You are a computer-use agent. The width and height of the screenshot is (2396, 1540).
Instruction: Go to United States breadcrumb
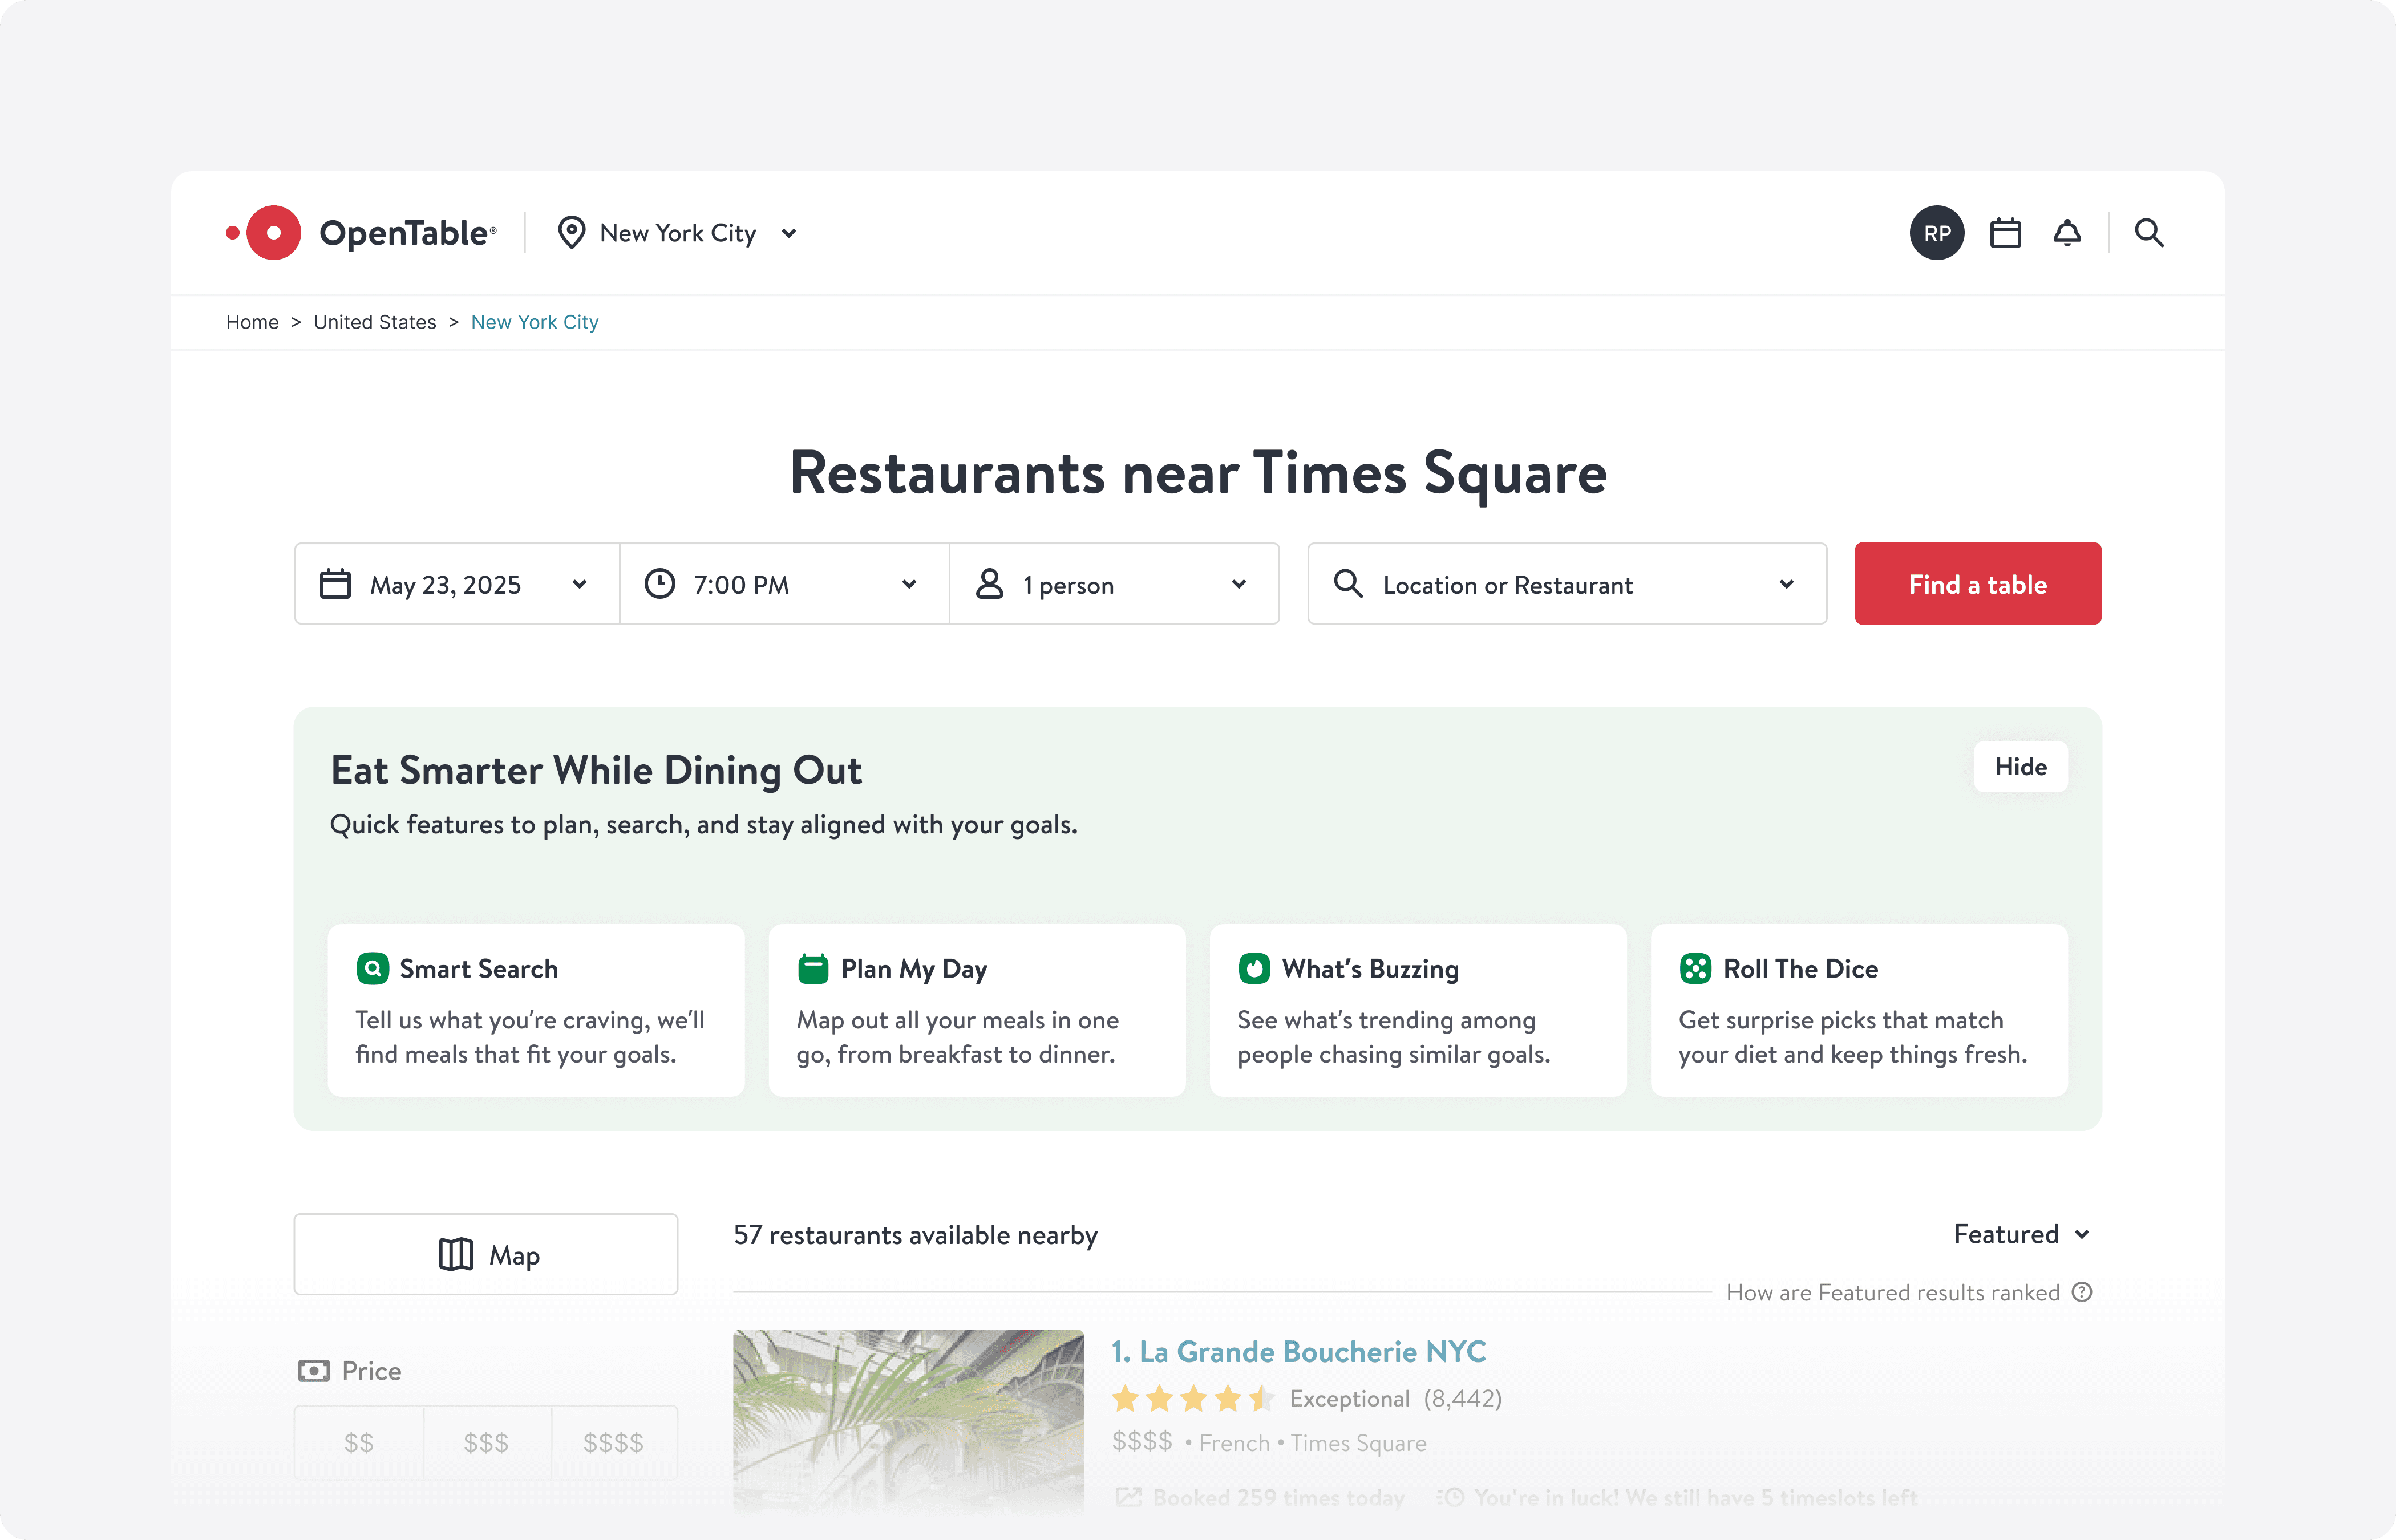coord(375,322)
